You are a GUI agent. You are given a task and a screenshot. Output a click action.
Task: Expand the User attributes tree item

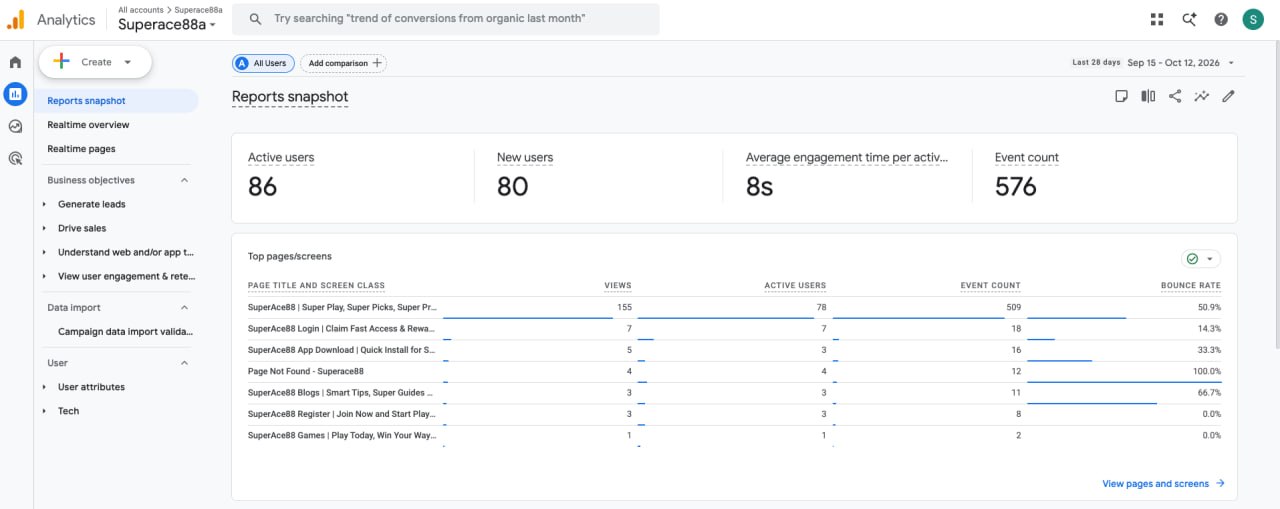[44, 387]
